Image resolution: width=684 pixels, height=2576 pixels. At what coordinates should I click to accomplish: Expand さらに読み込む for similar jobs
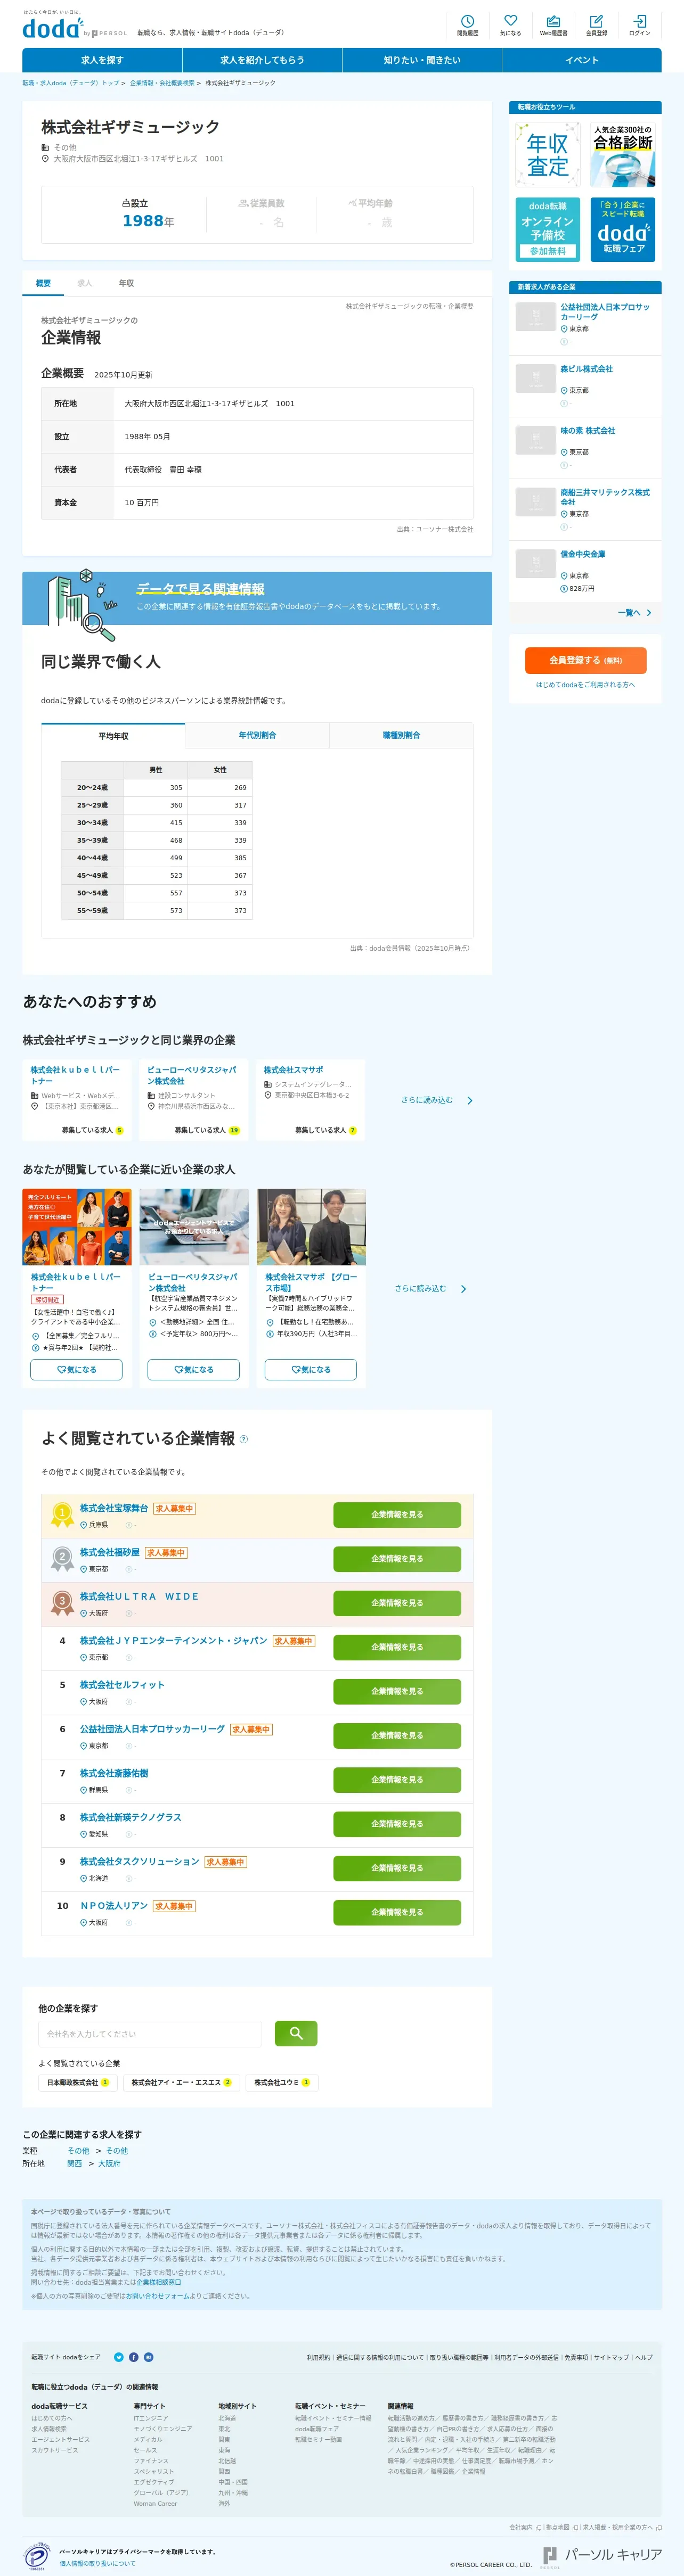click(x=431, y=1289)
